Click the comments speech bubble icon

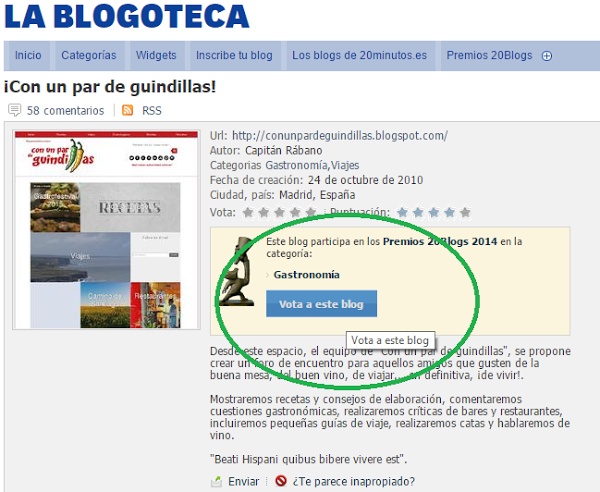coord(14,110)
